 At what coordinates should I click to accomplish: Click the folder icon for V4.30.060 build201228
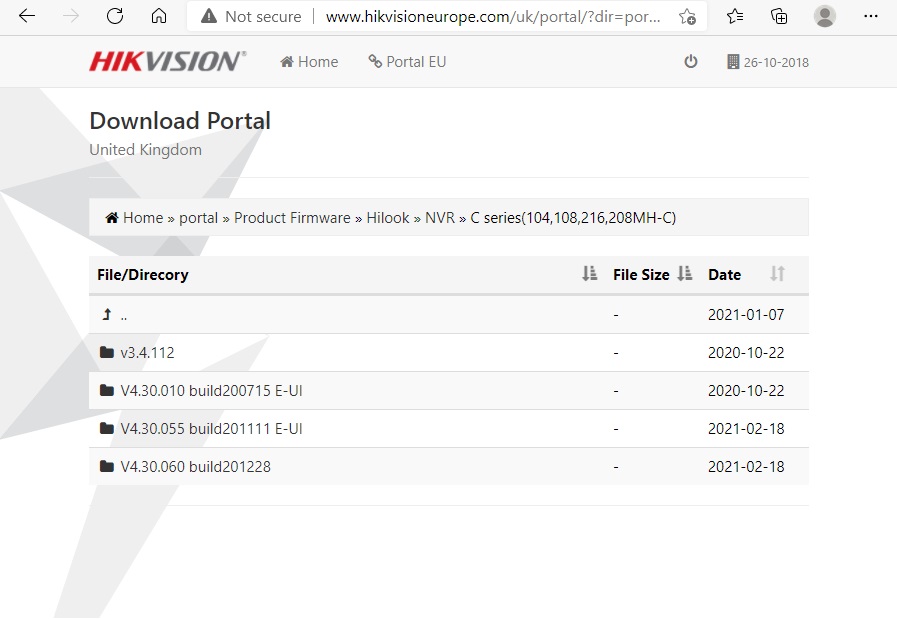tap(107, 466)
